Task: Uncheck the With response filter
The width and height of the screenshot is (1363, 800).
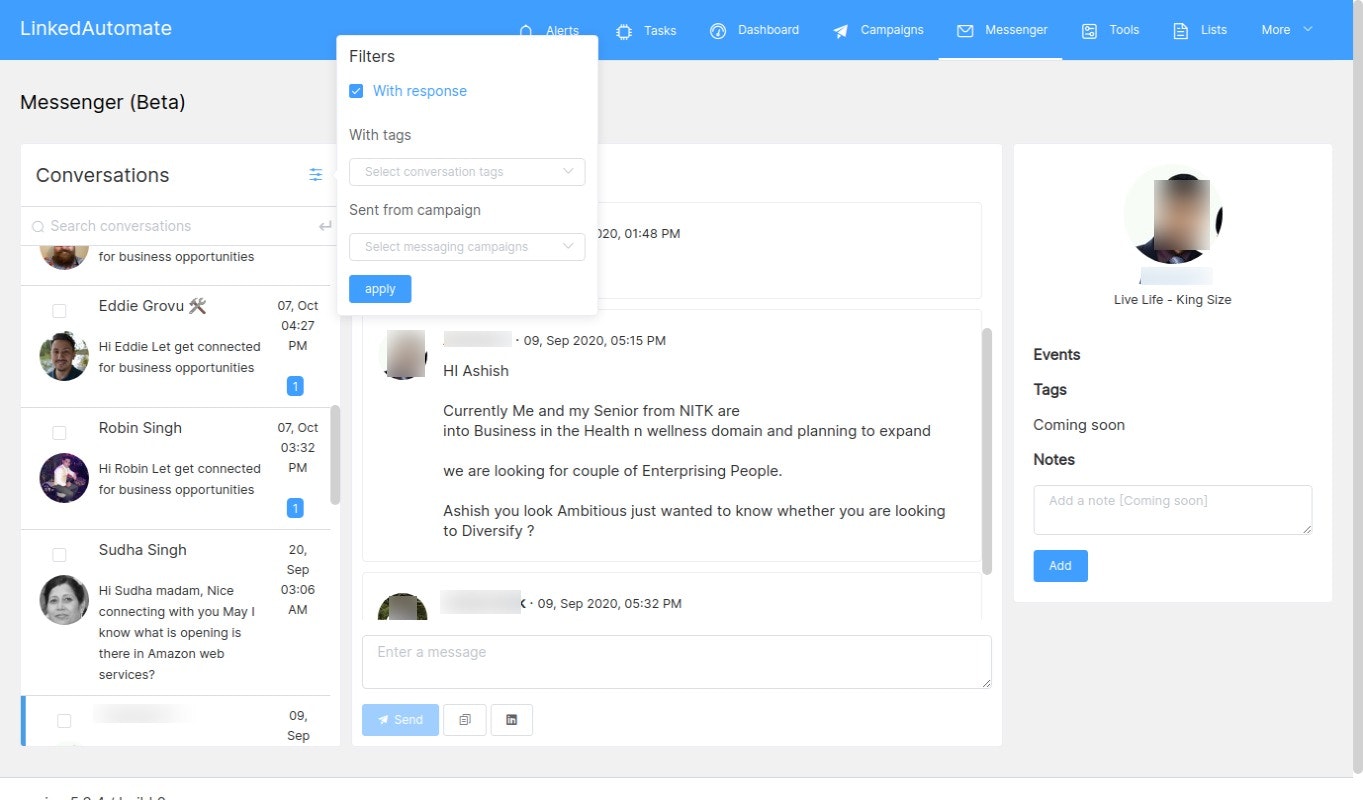Action: click(x=356, y=90)
